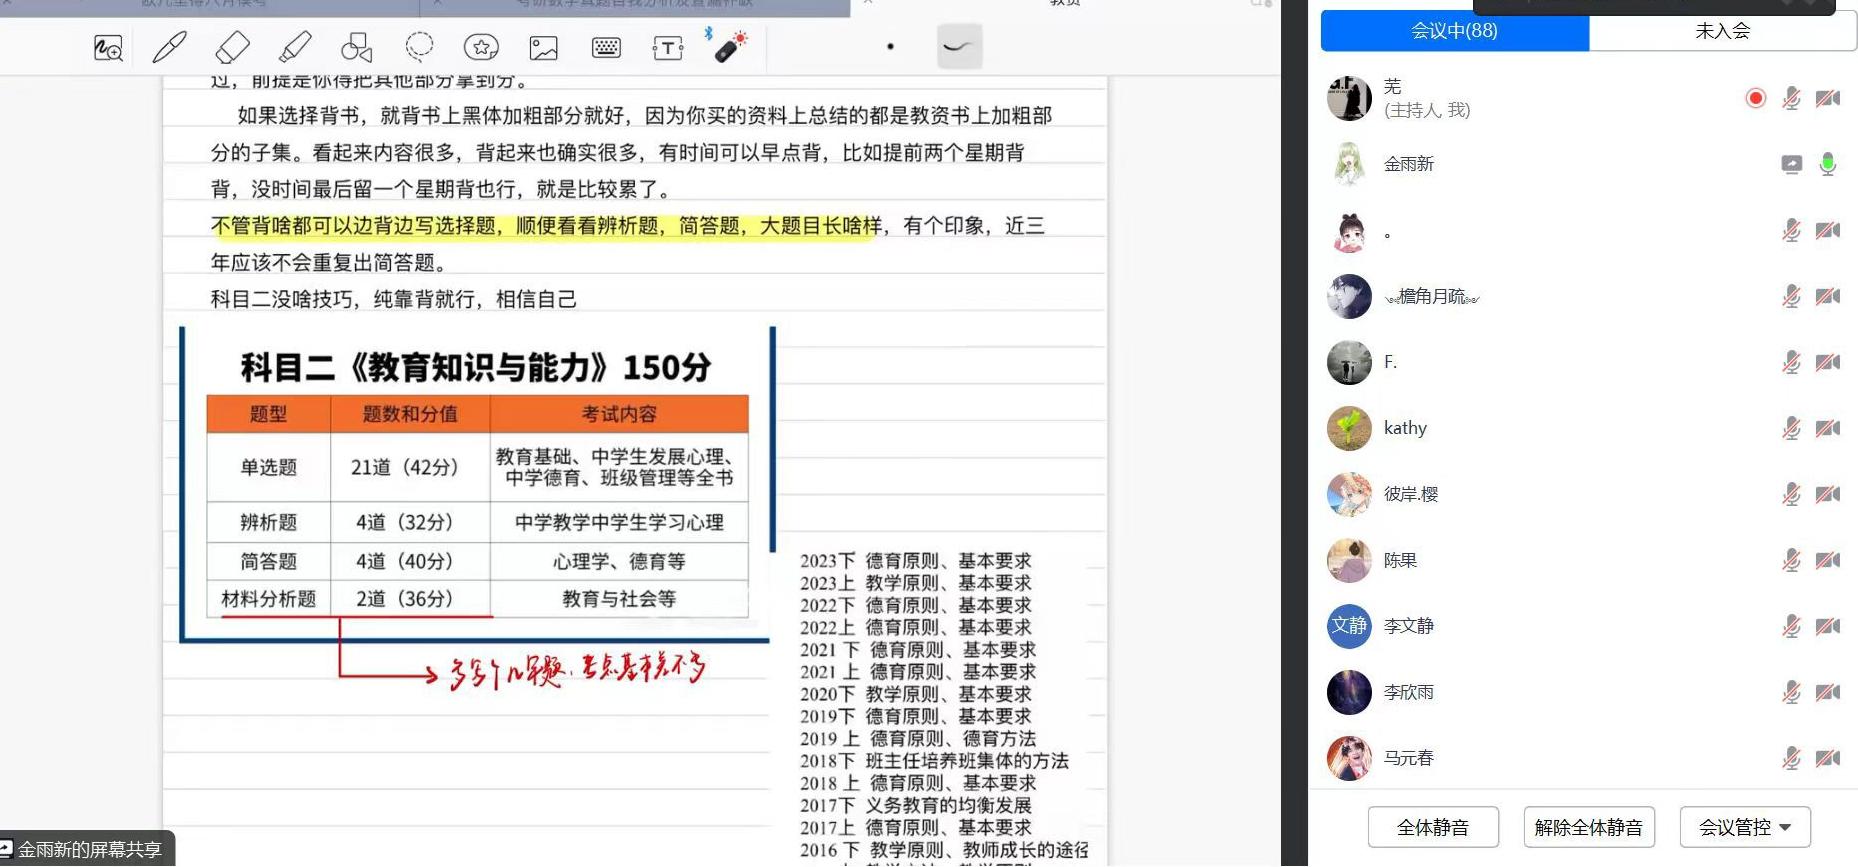Click the 解除全体静音 button
This screenshot has width=1858, height=867.
click(x=1588, y=827)
